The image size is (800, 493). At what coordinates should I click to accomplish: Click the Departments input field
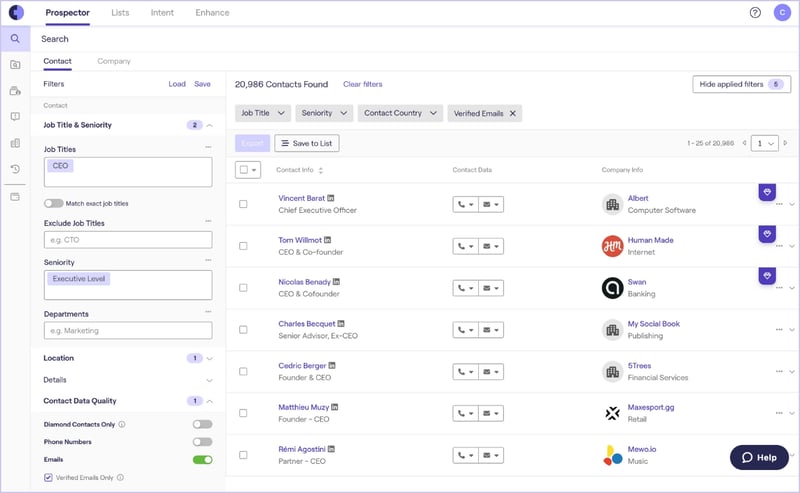(x=128, y=331)
